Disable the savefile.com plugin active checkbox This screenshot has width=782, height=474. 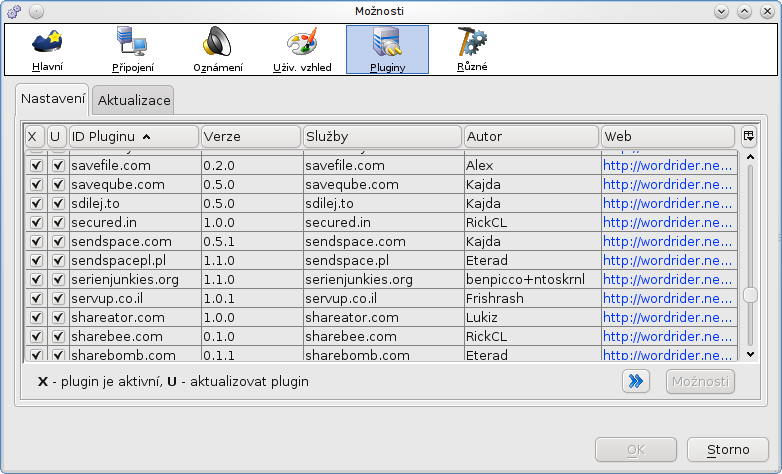point(36,165)
